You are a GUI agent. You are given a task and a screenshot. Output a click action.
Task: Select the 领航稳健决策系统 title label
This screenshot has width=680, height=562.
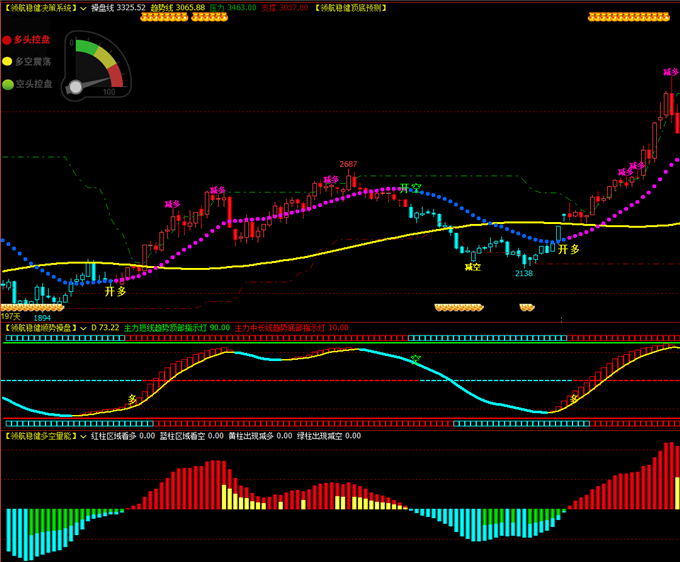click(x=40, y=8)
